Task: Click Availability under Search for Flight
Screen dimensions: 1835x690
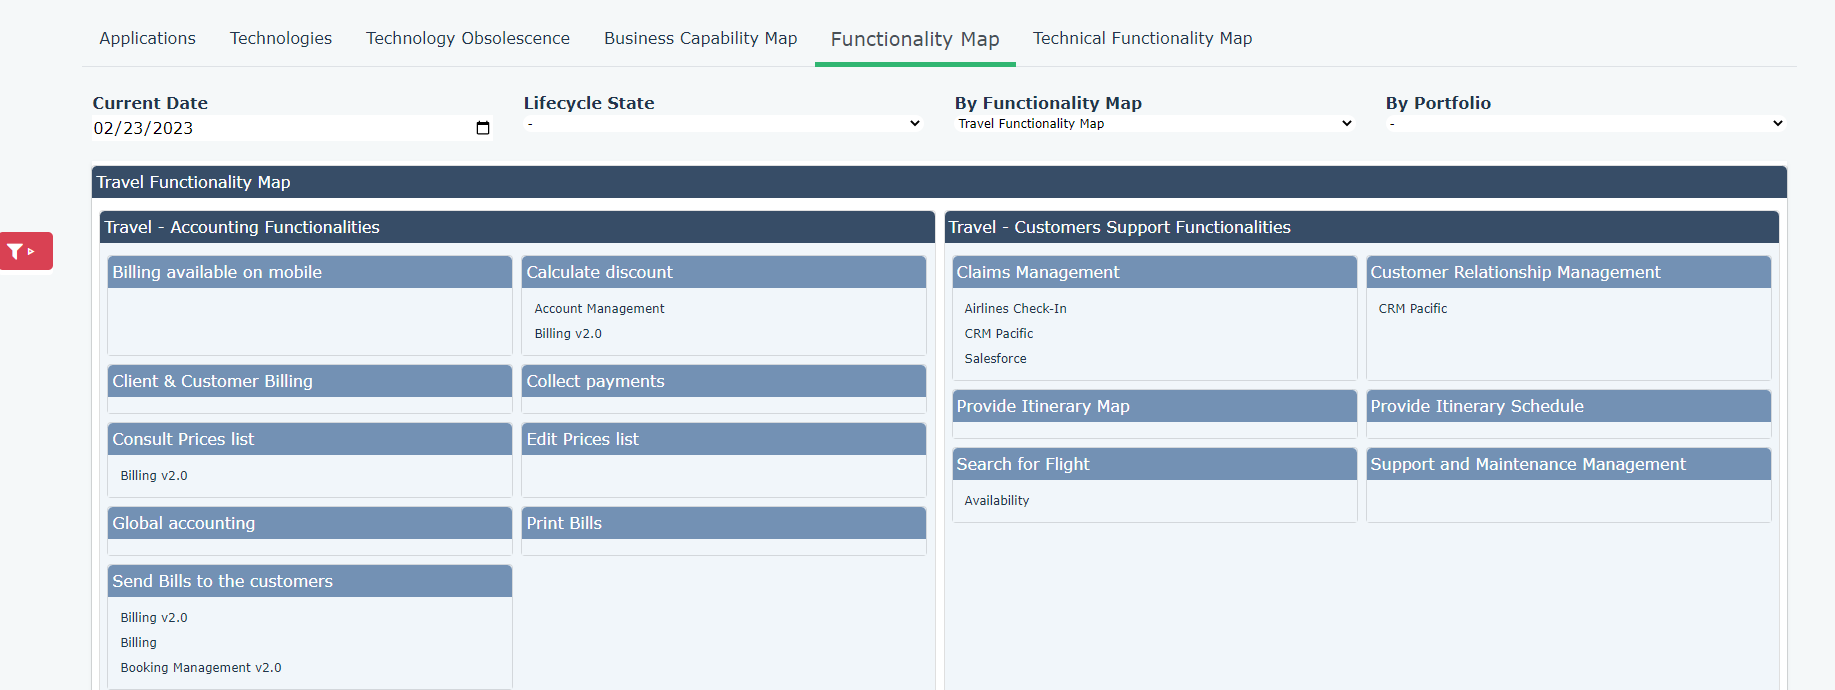Action: (996, 501)
